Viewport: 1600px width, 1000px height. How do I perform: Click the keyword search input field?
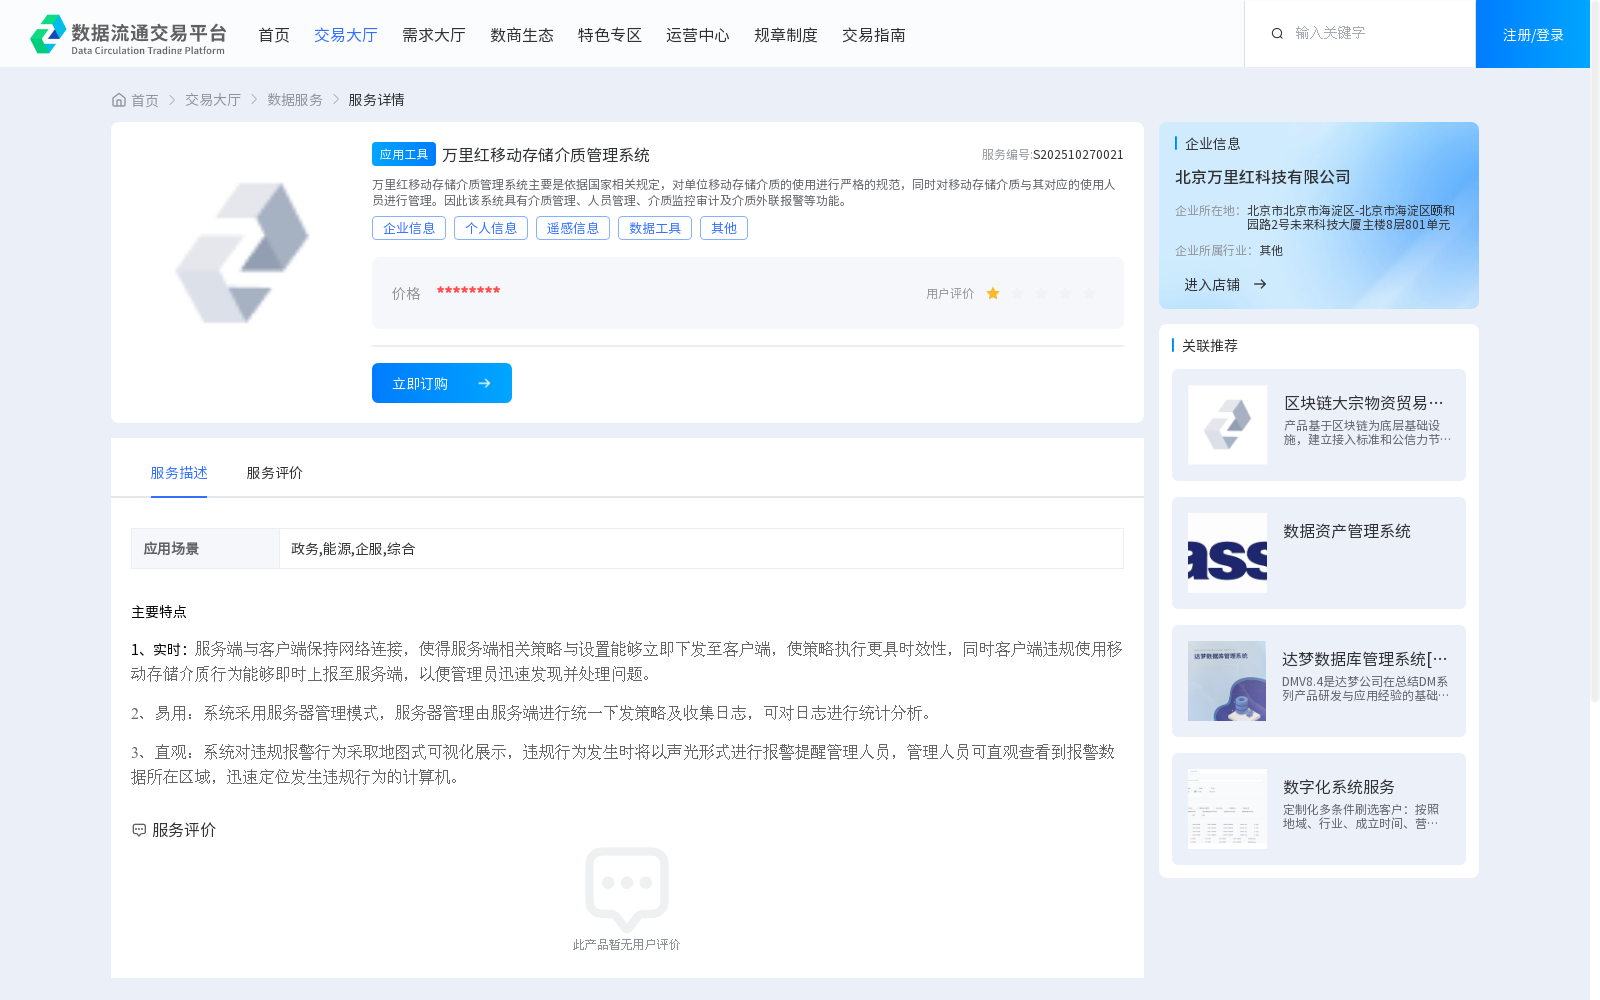tap(1375, 33)
